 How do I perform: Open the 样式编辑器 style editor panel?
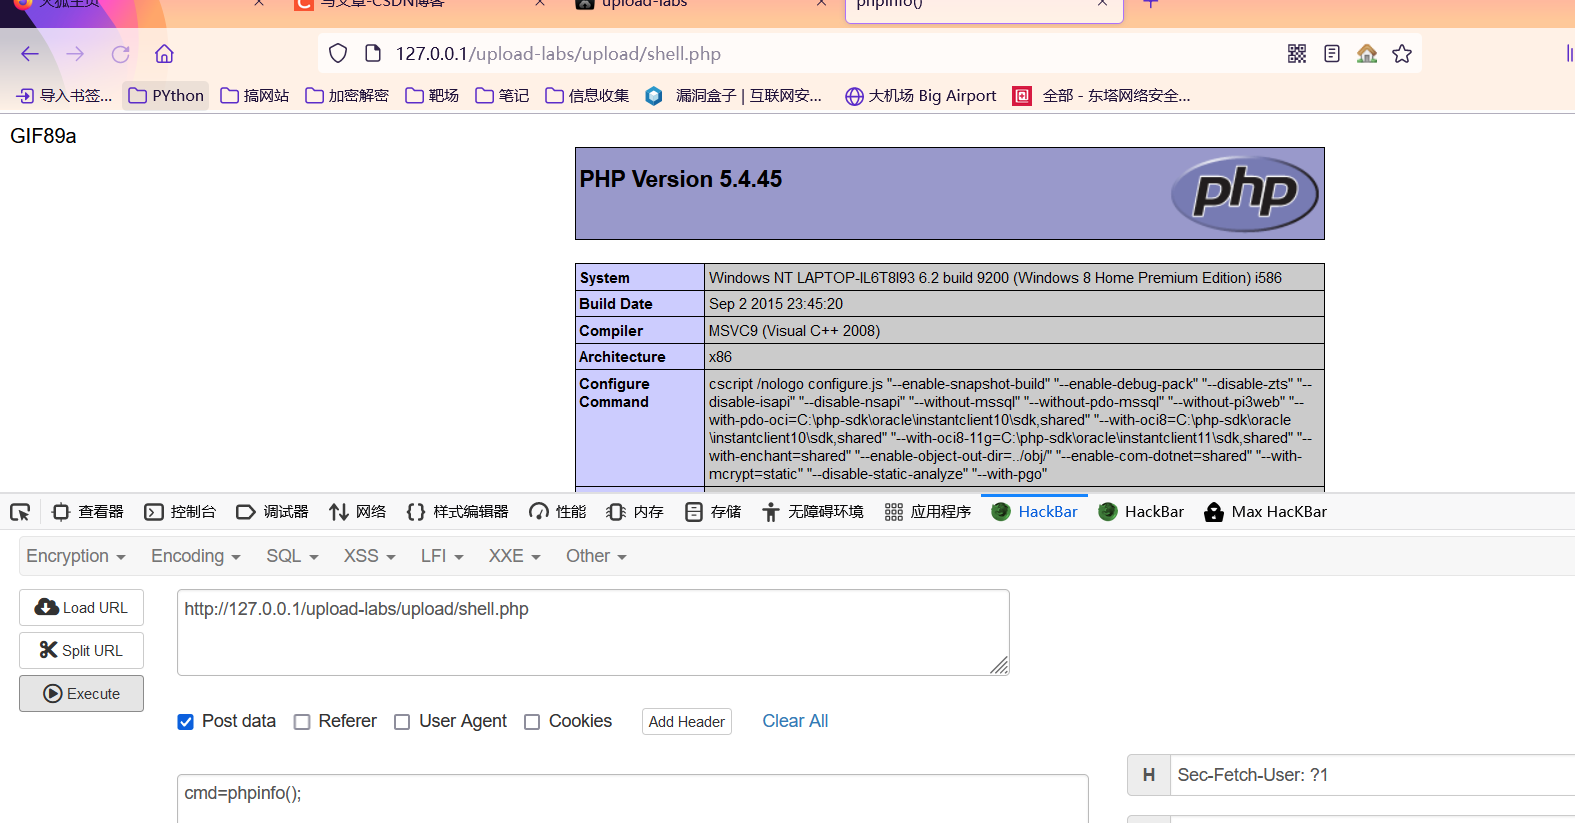[457, 512]
